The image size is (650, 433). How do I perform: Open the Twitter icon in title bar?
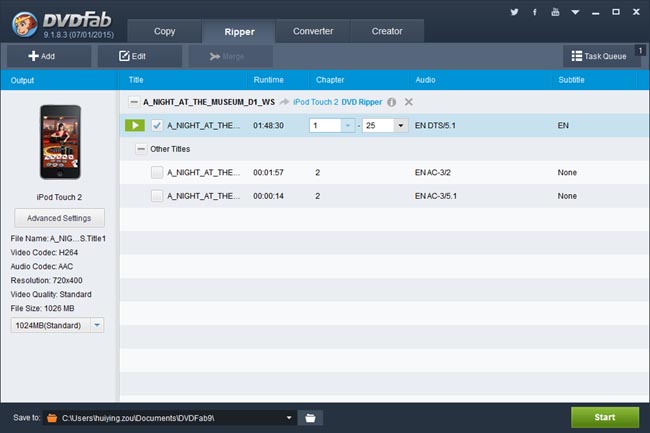pos(514,12)
